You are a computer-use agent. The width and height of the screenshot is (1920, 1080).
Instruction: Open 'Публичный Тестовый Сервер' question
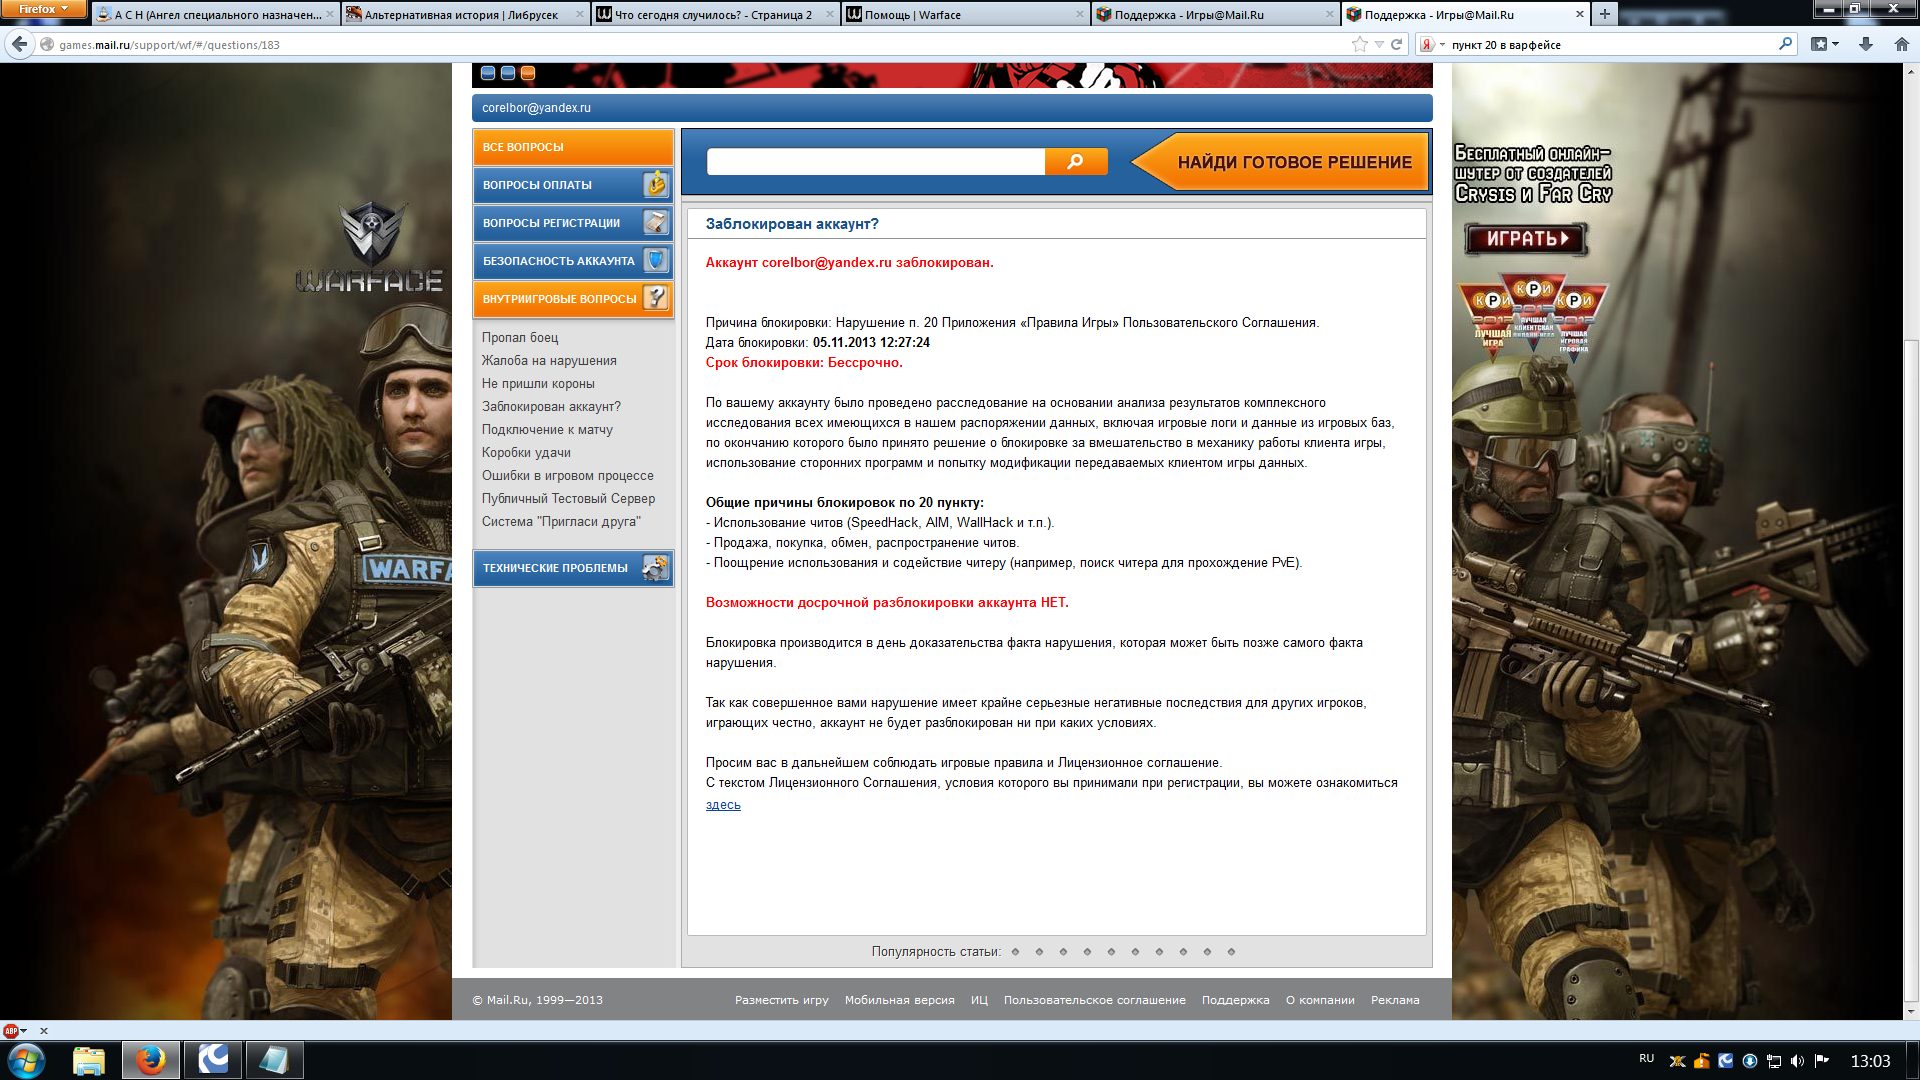point(568,499)
